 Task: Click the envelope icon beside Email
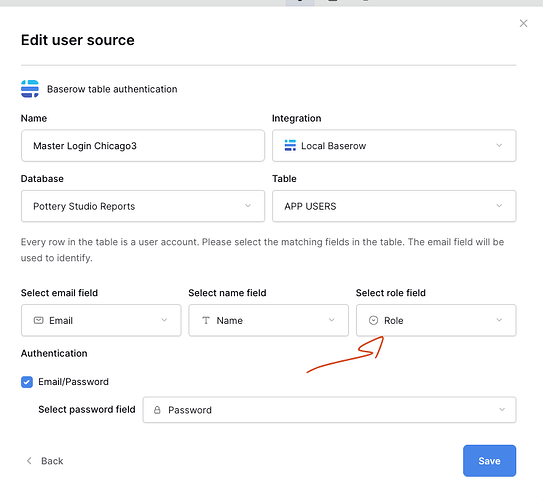point(38,320)
